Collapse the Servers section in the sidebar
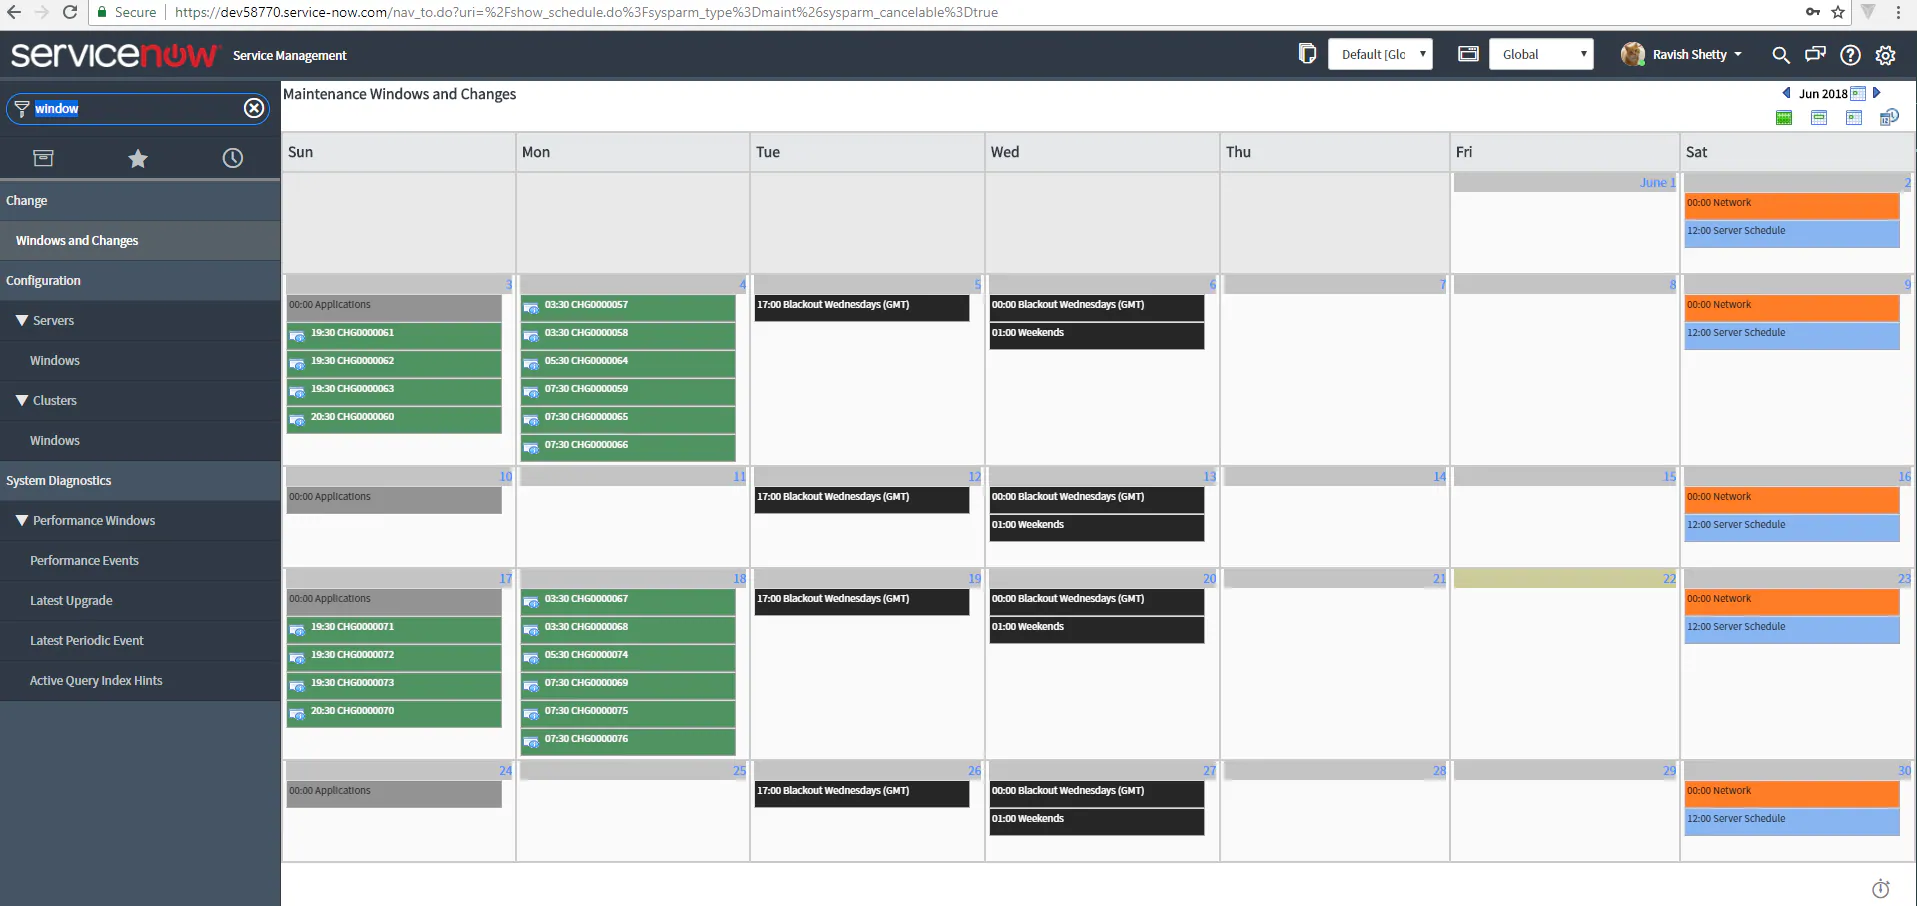Screen dimensions: 1917x906 20,320
